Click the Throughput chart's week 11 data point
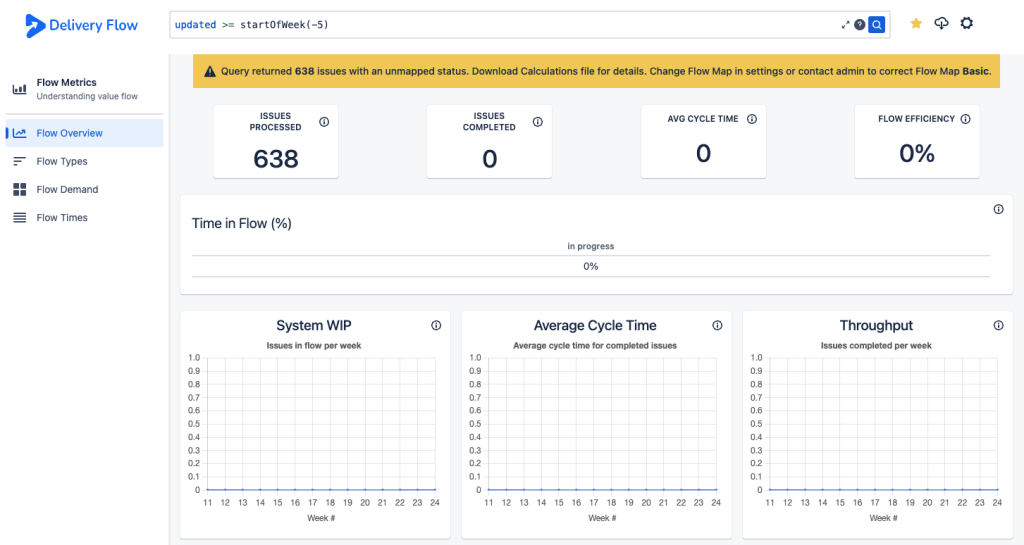1024x545 pixels. click(x=770, y=490)
